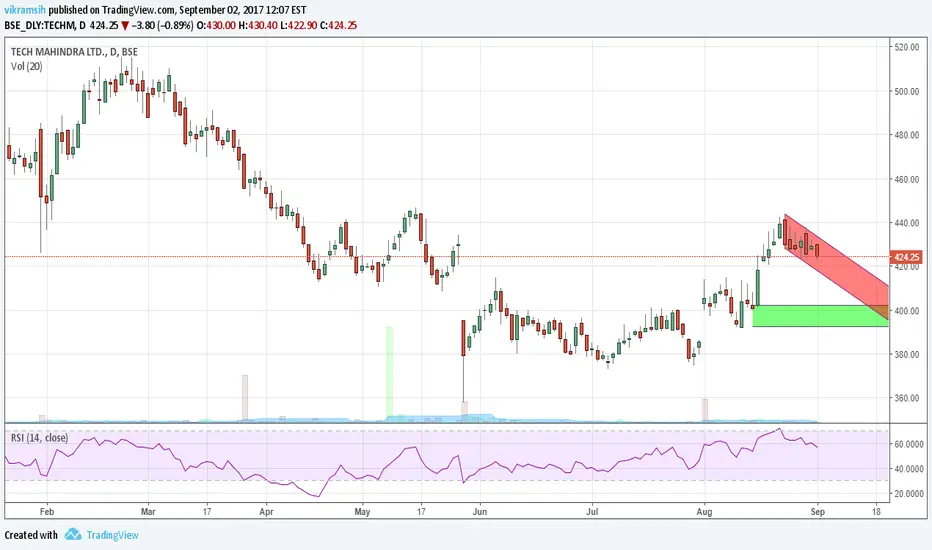
Task: Click the 18 date axis label
Action: click(x=876, y=511)
